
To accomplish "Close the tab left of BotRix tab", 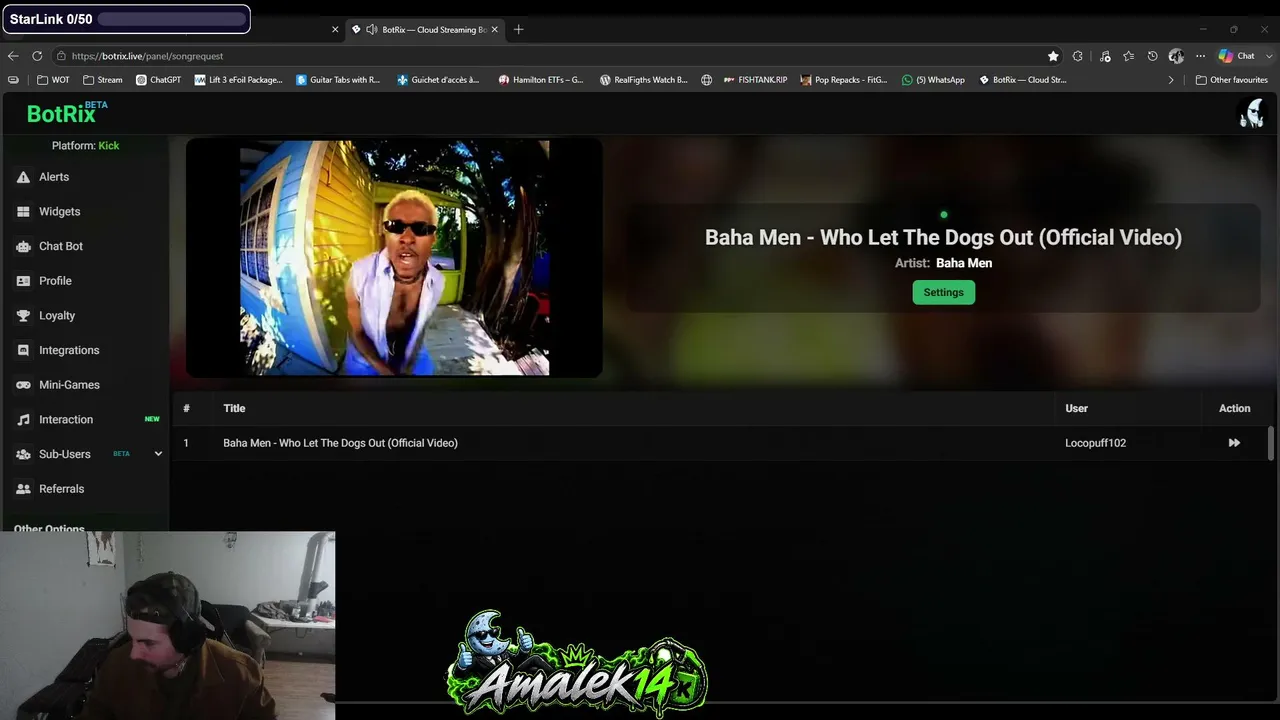I will tap(335, 30).
